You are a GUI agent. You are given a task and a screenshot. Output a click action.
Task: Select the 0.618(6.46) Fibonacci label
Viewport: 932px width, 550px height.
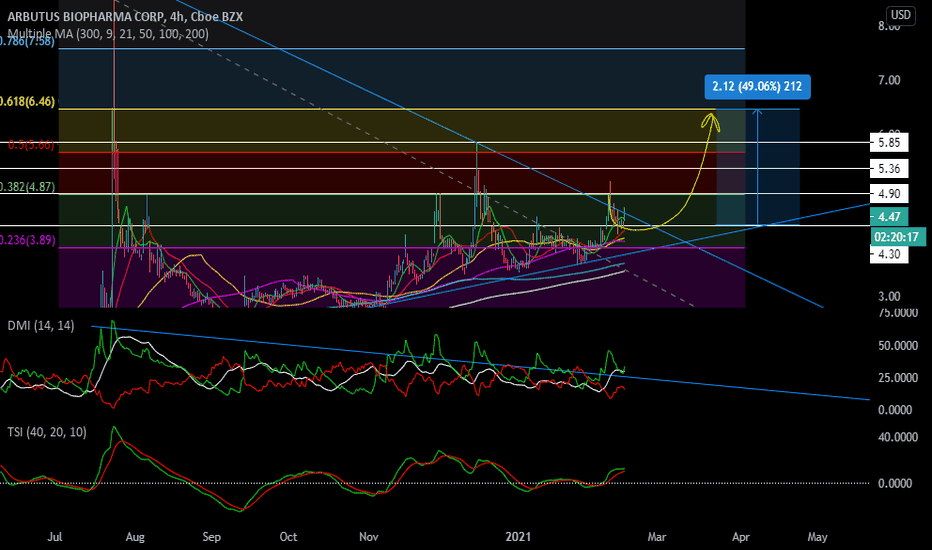[27, 102]
